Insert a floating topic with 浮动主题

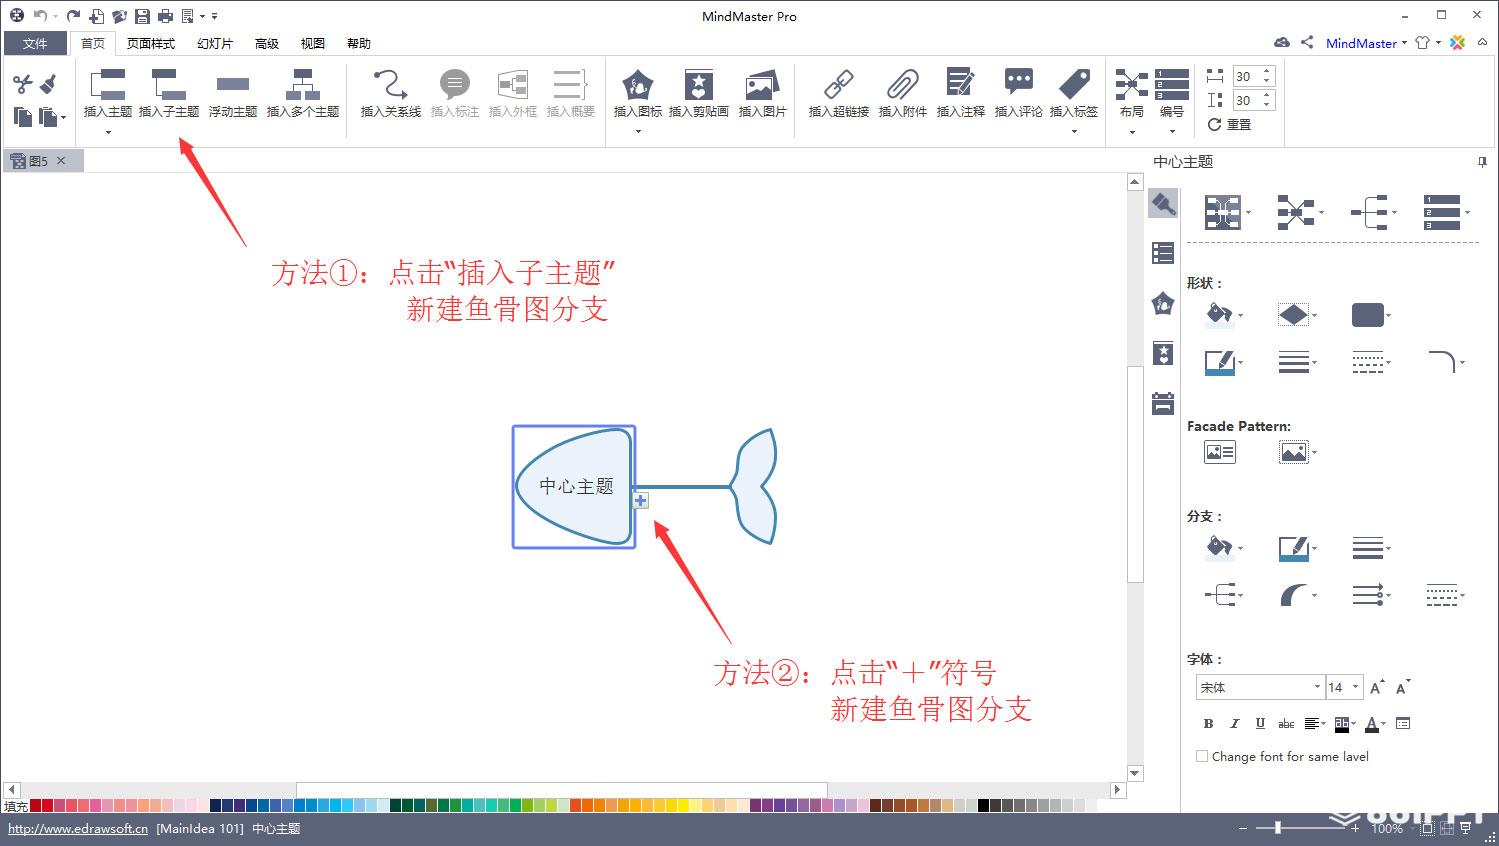pyautogui.click(x=233, y=93)
